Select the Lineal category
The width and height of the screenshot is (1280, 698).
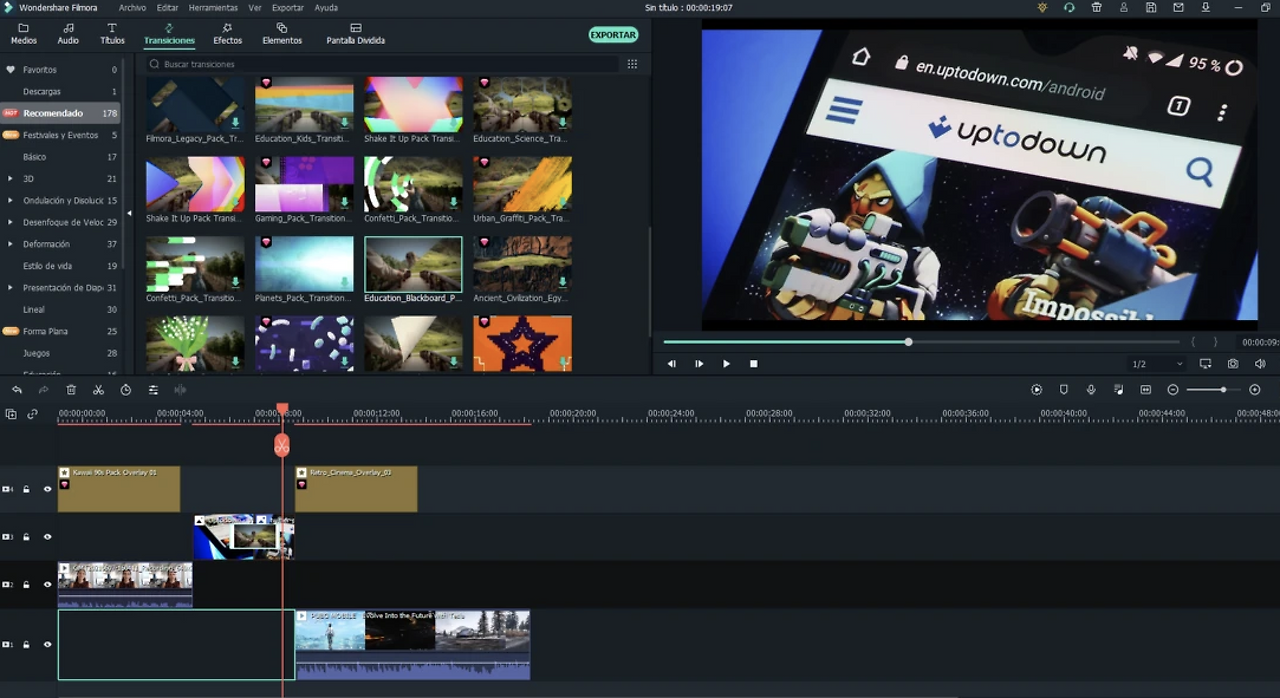click(60, 310)
